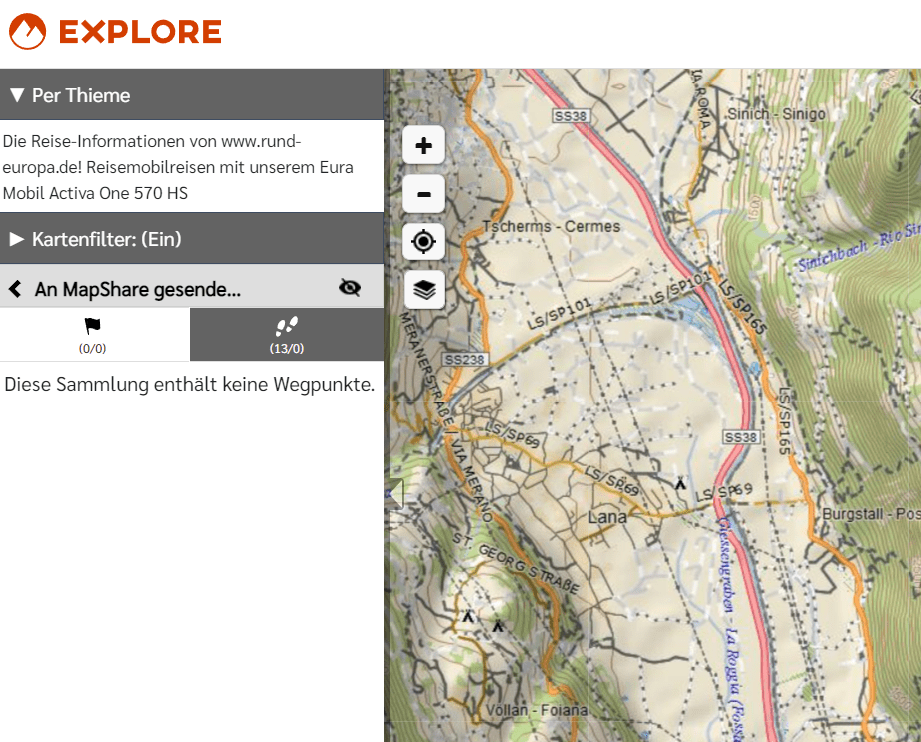Select the campsite marker east of Lana
This screenshot has width=921, height=742.
[681, 484]
